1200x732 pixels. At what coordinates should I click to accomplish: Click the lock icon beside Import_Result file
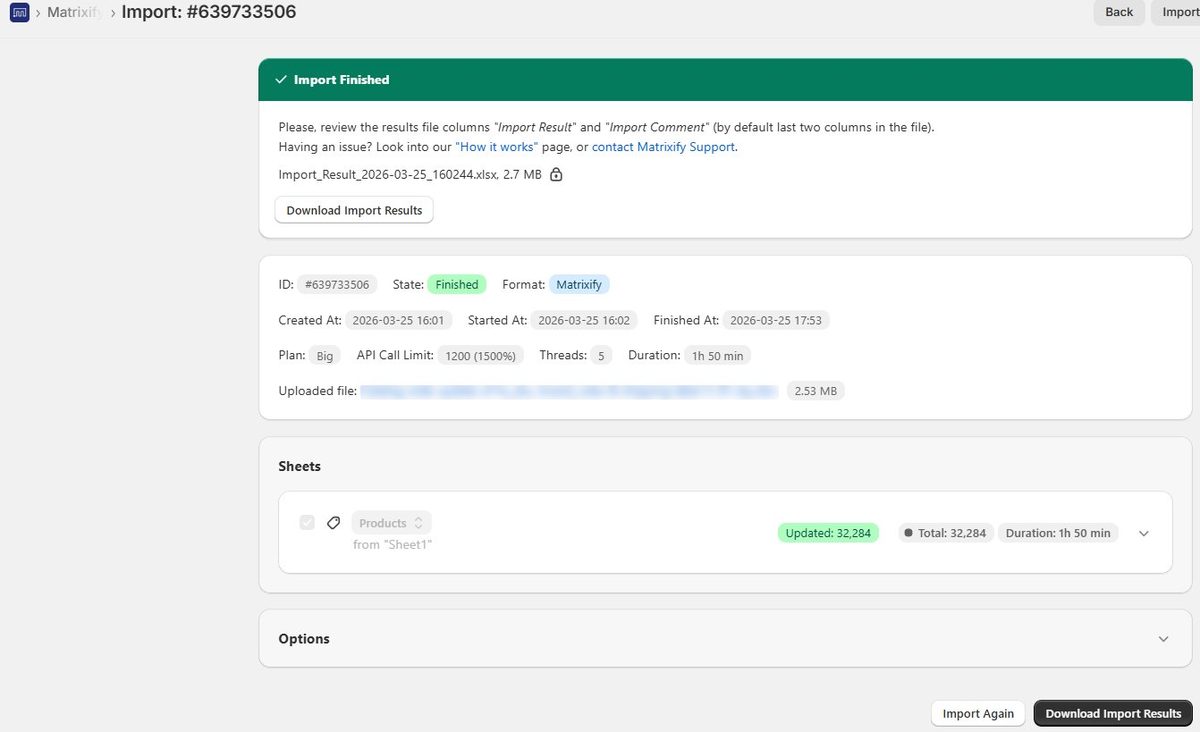[x=556, y=175]
